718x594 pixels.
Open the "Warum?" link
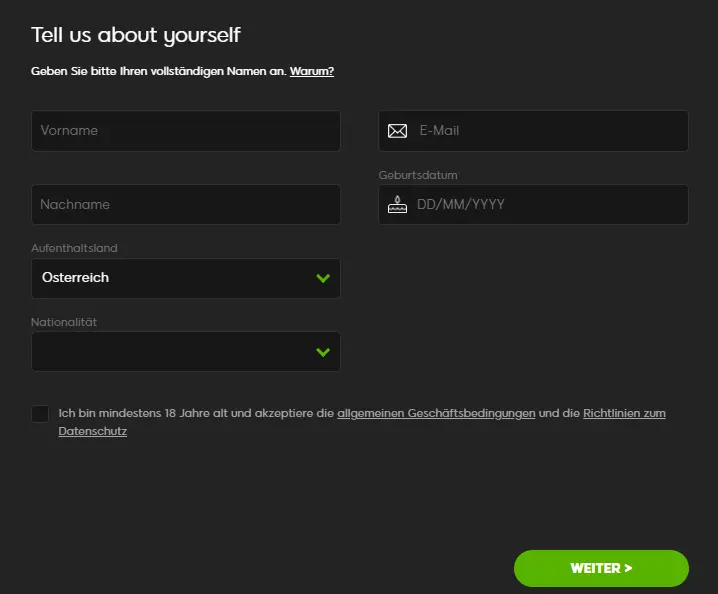[312, 71]
